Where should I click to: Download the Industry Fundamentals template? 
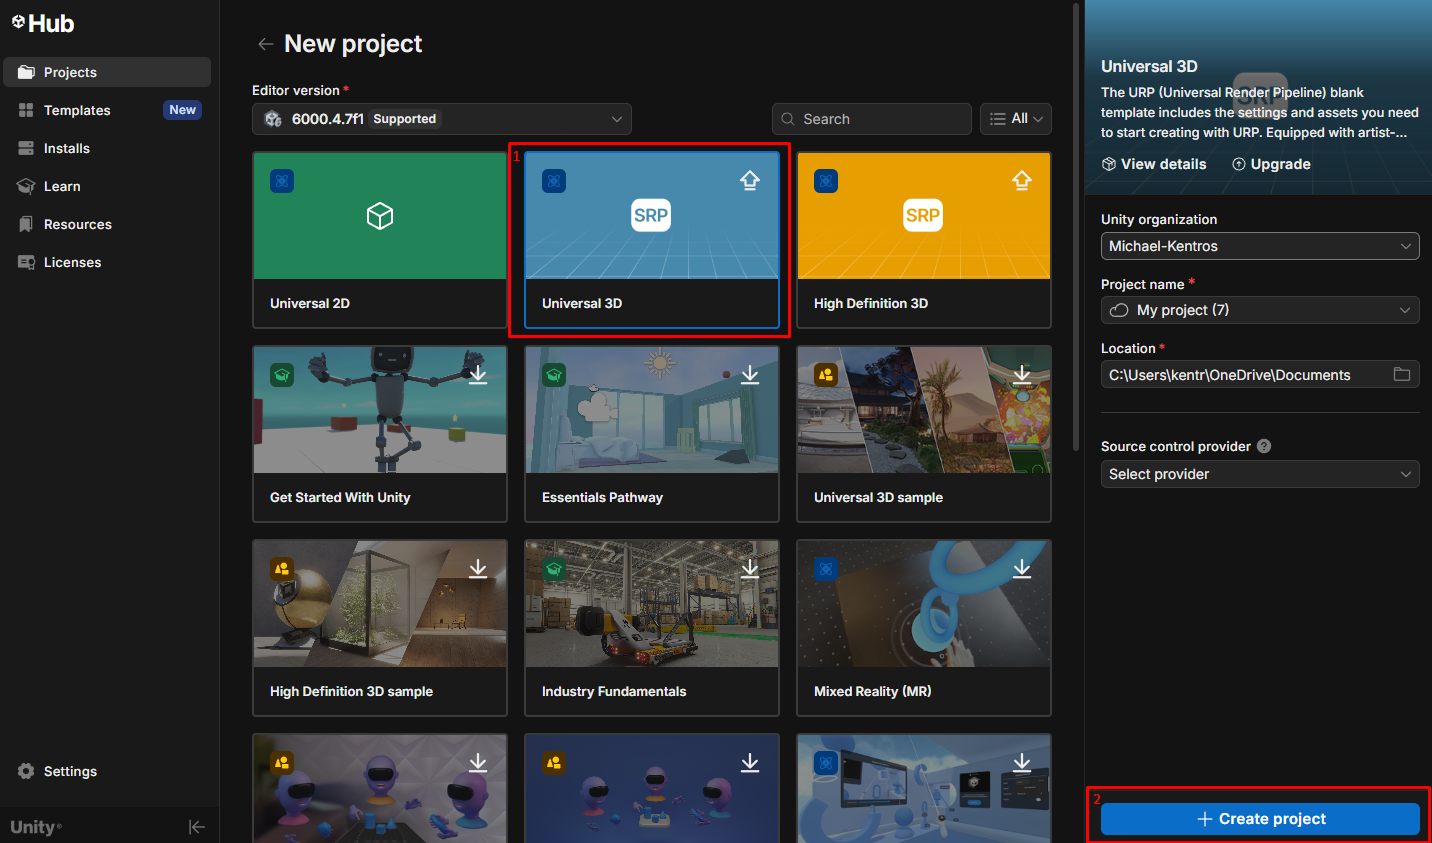tap(750, 568)
